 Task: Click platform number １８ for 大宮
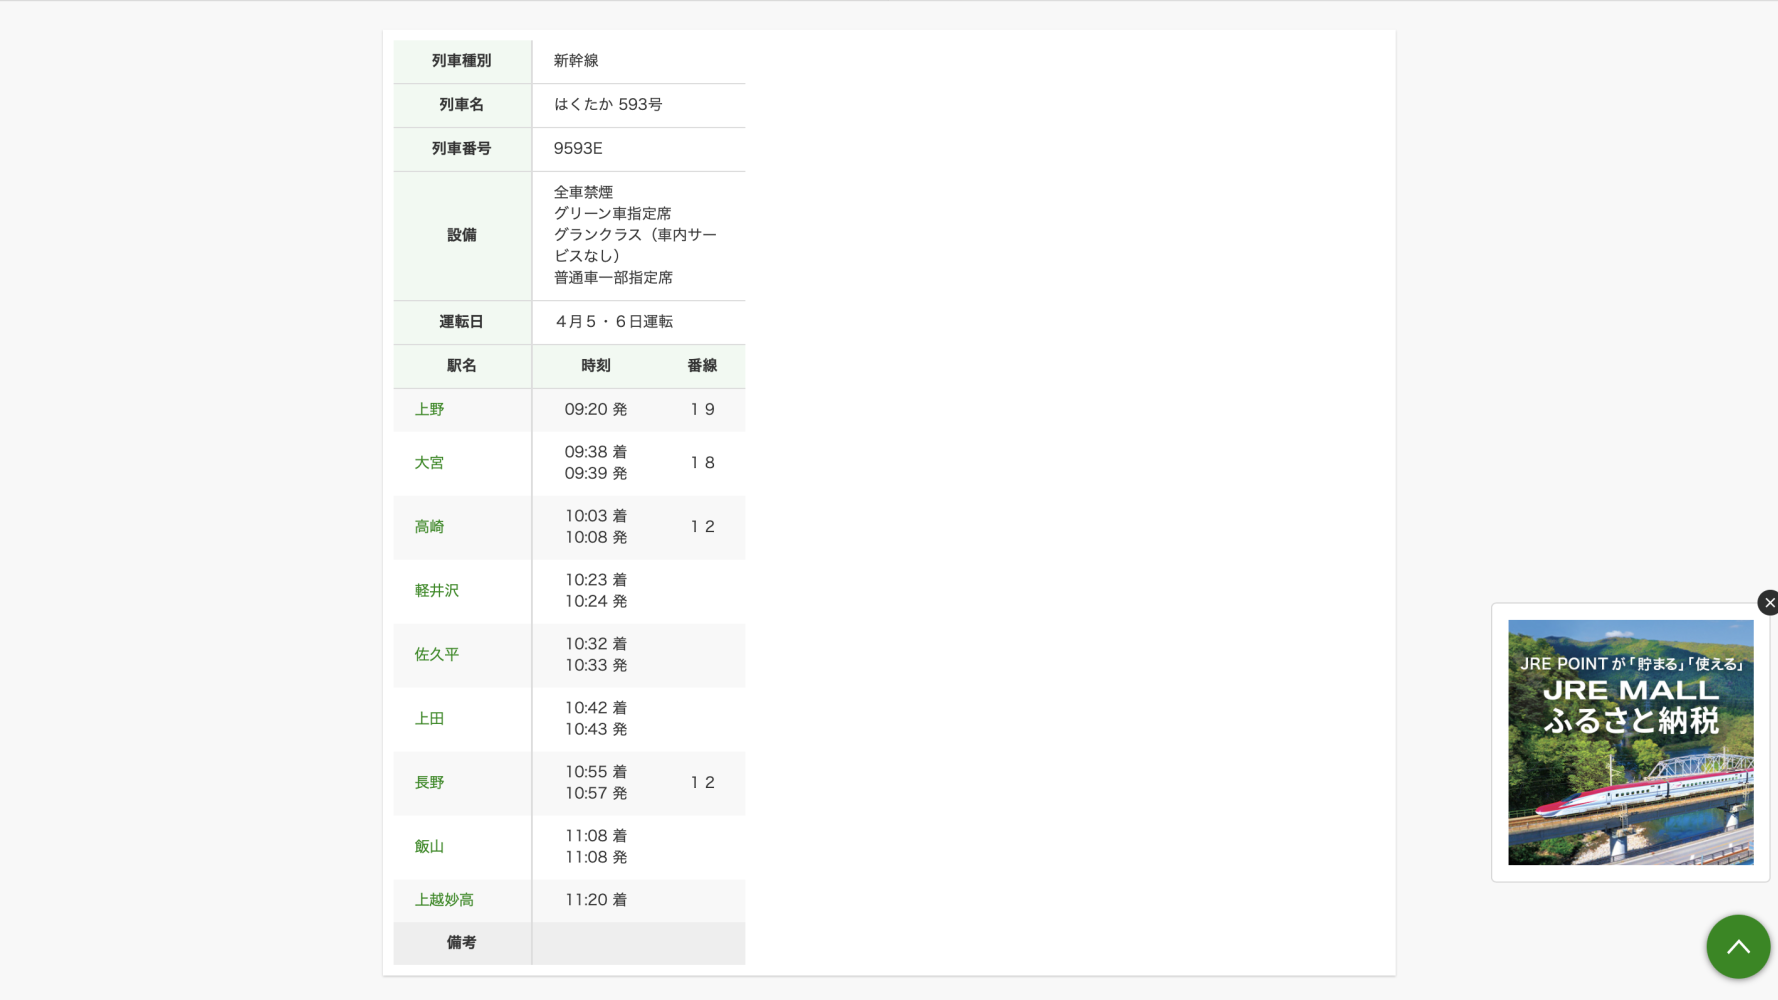pyautogui.click(x=702, y=463)
